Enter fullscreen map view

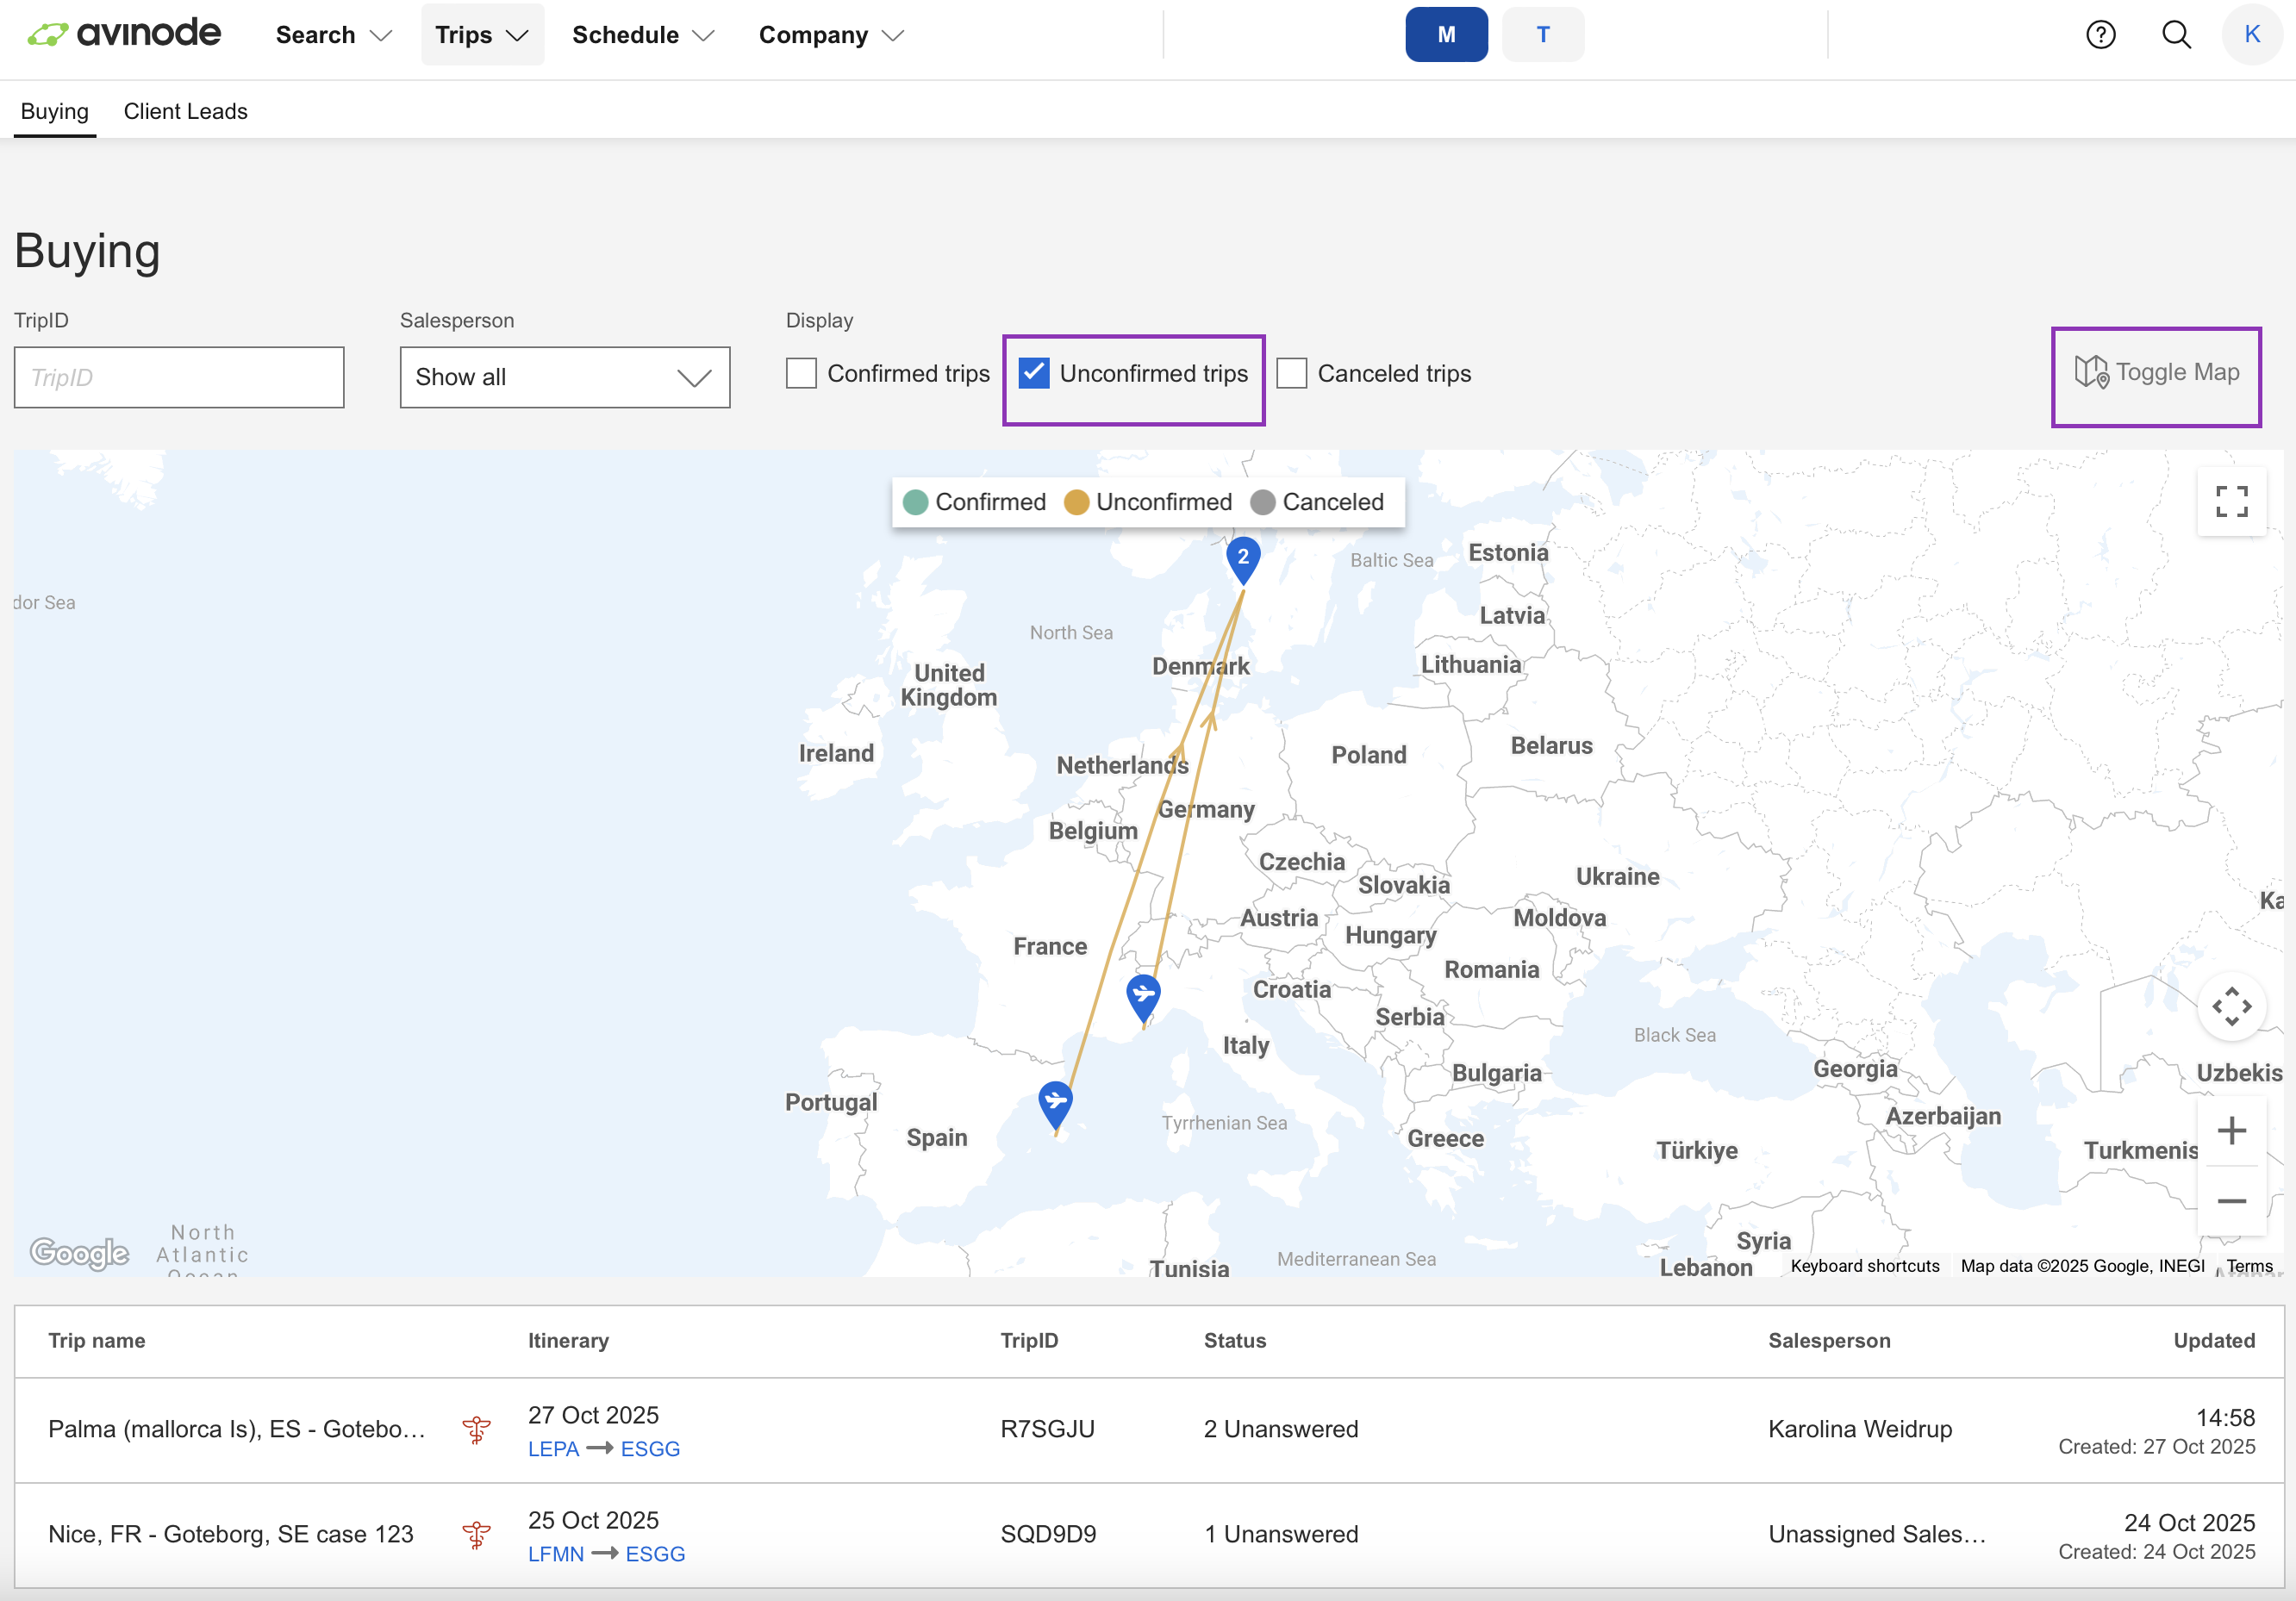[x=2231, y=502]
